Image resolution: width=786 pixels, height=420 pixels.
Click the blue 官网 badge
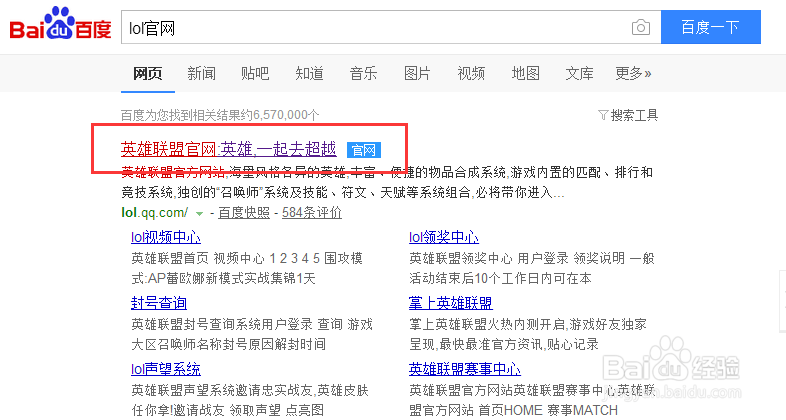point(364,150)
